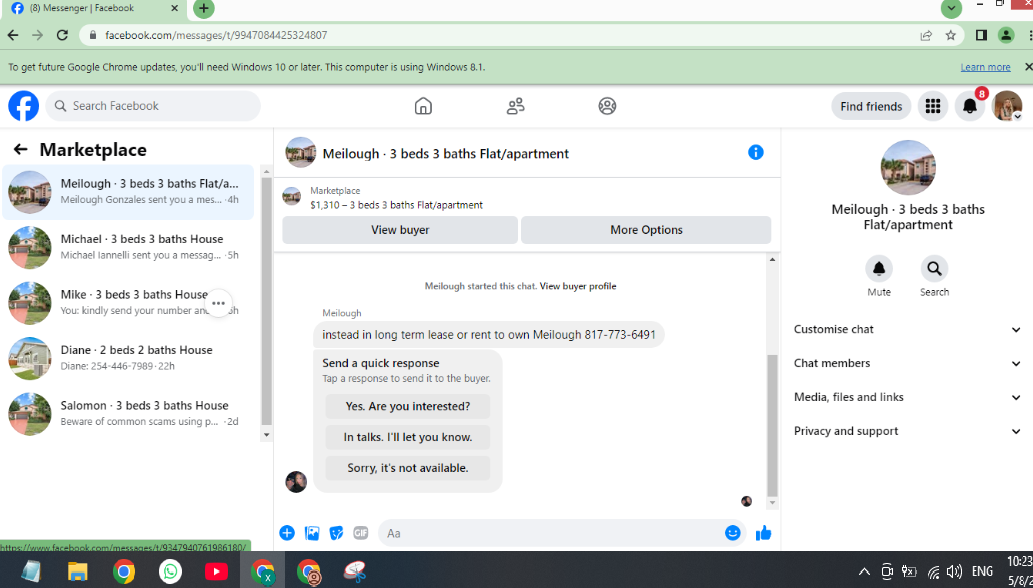Reload the page with Chrome refresh button
This screenshot has width=1033, height=588.
click(x=63, y=36)
